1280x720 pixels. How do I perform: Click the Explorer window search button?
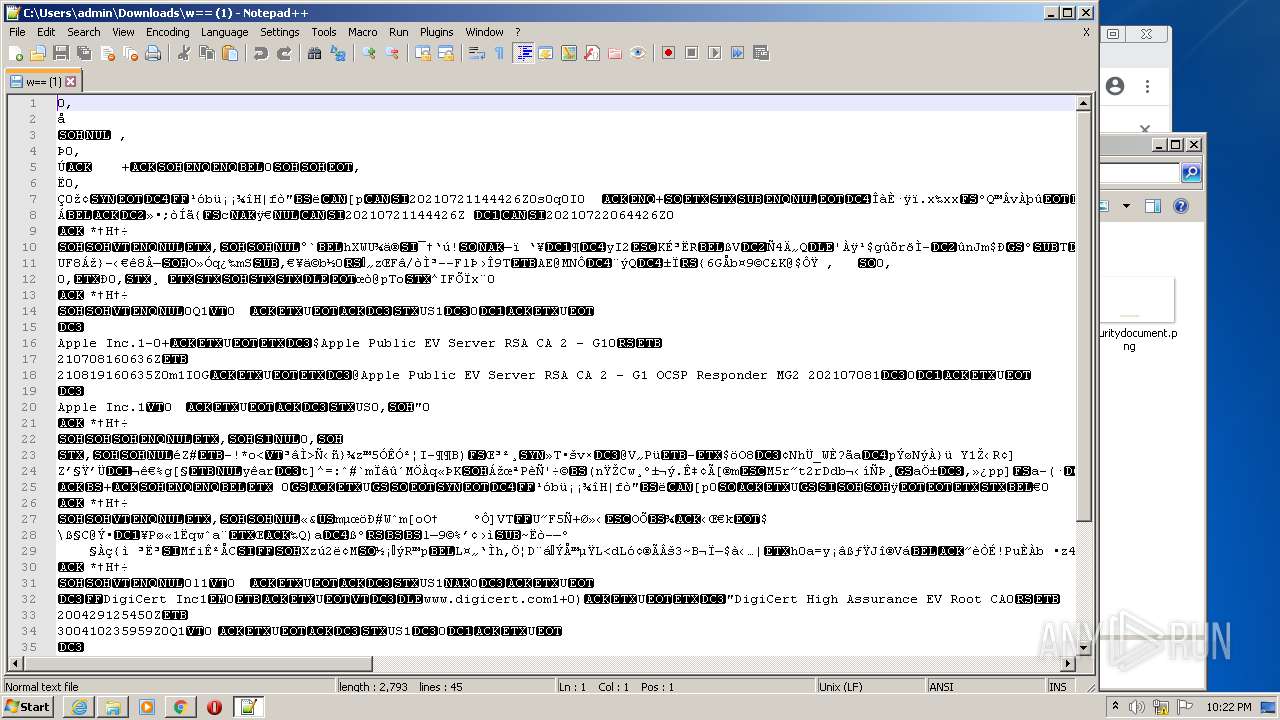[1190, 173]
